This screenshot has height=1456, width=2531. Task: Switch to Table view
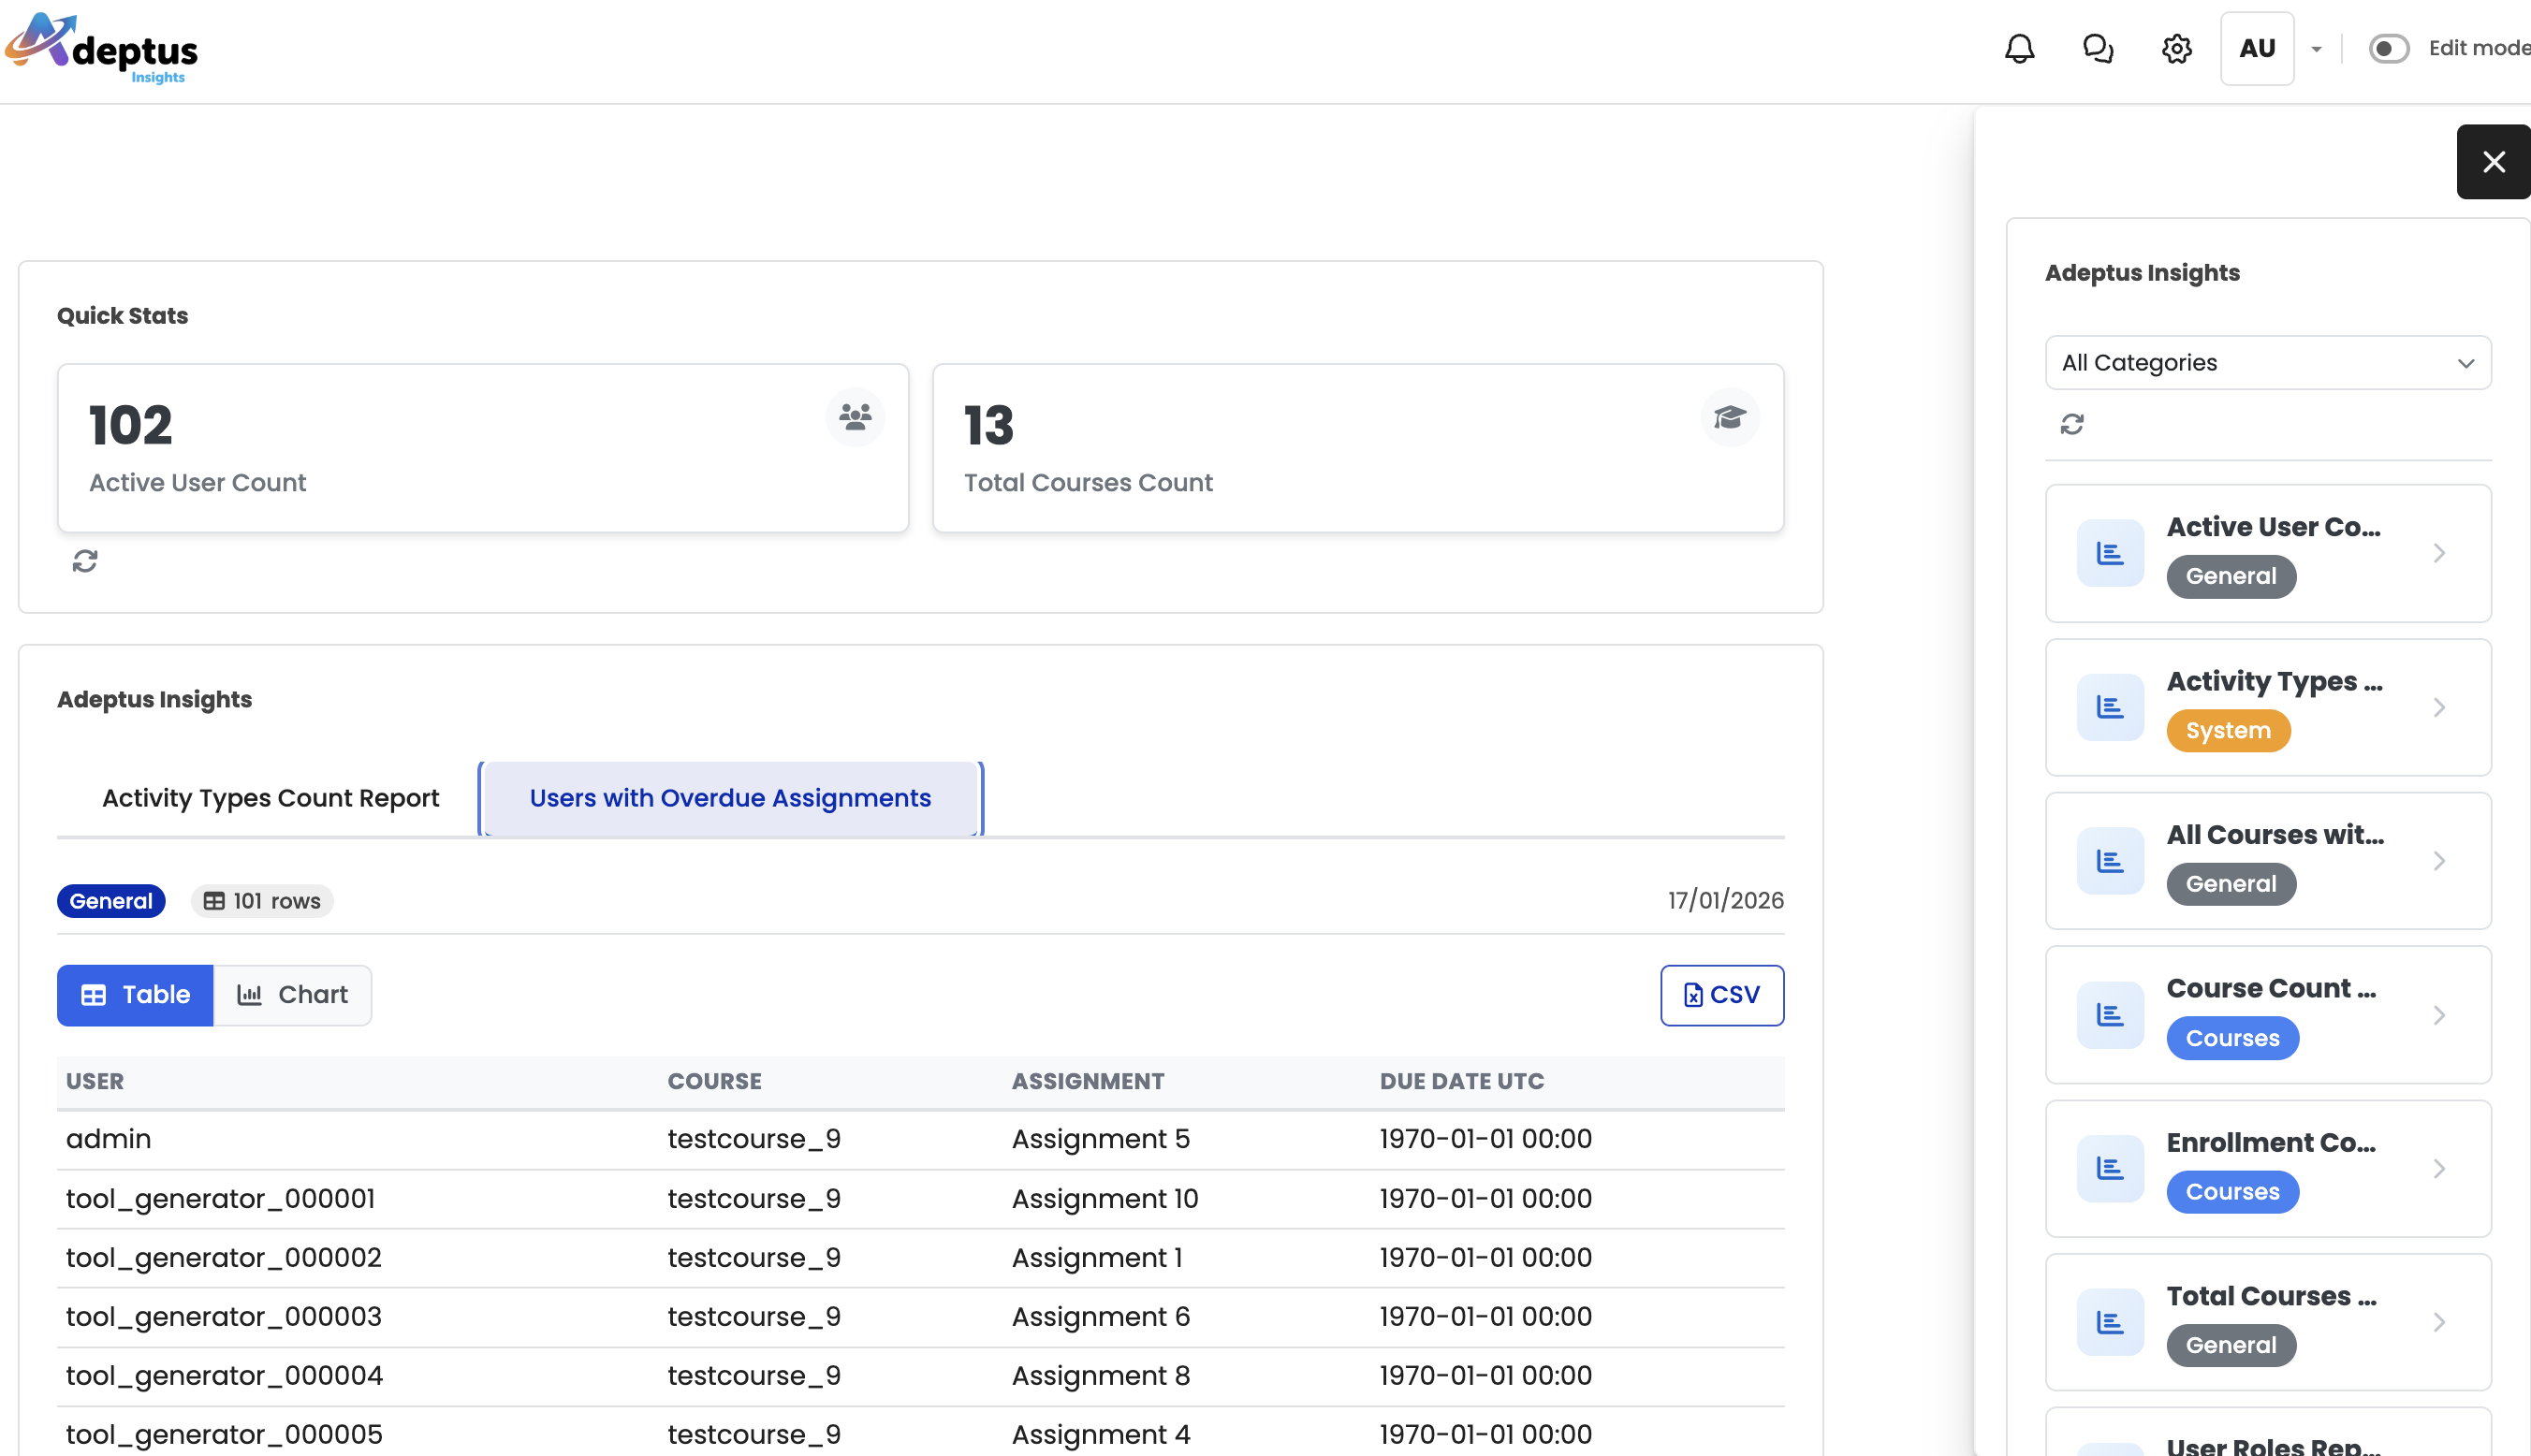click(135, 995)
